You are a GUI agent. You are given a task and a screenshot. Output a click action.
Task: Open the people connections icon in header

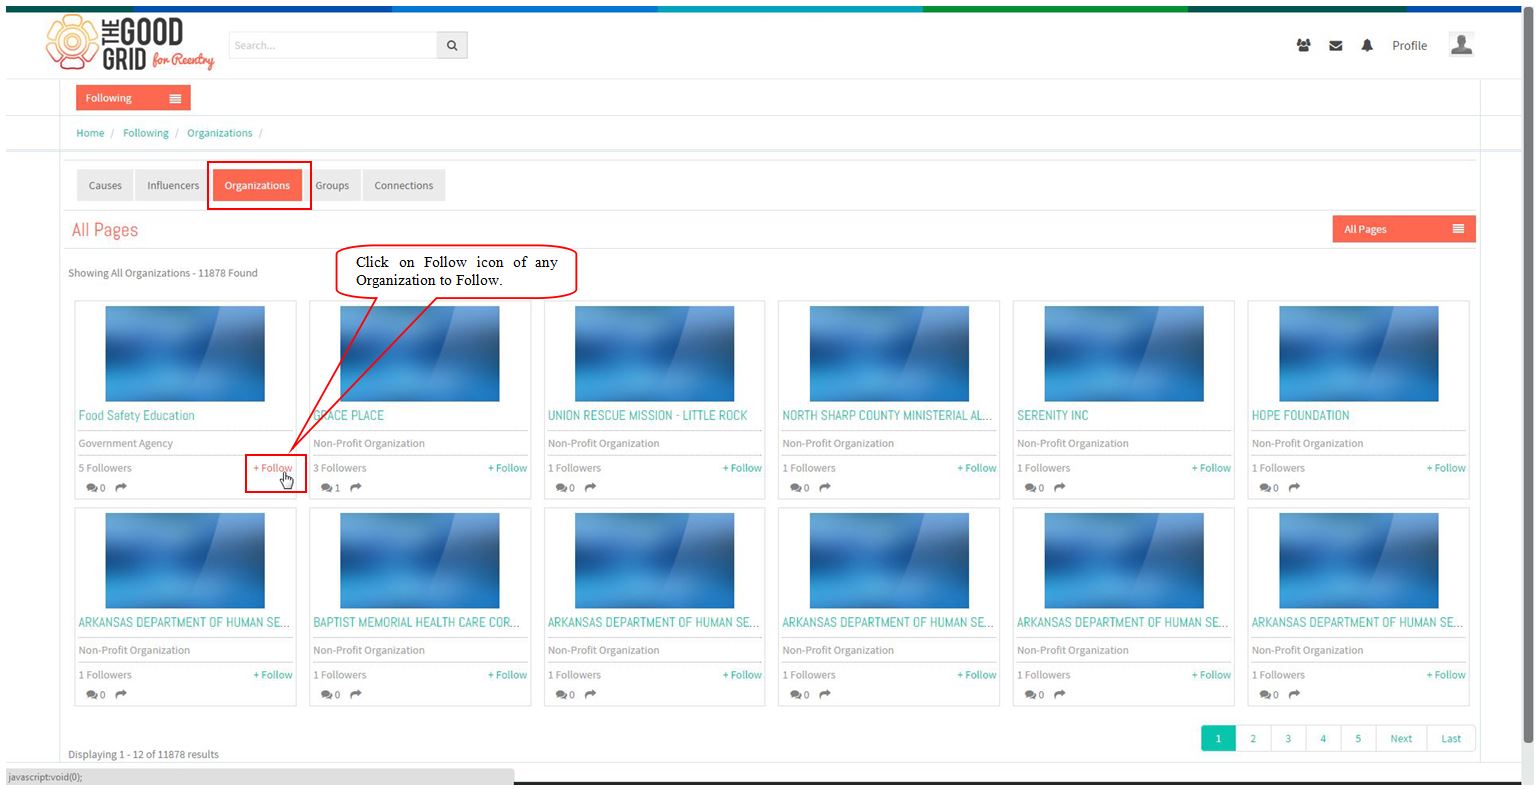1303,45
